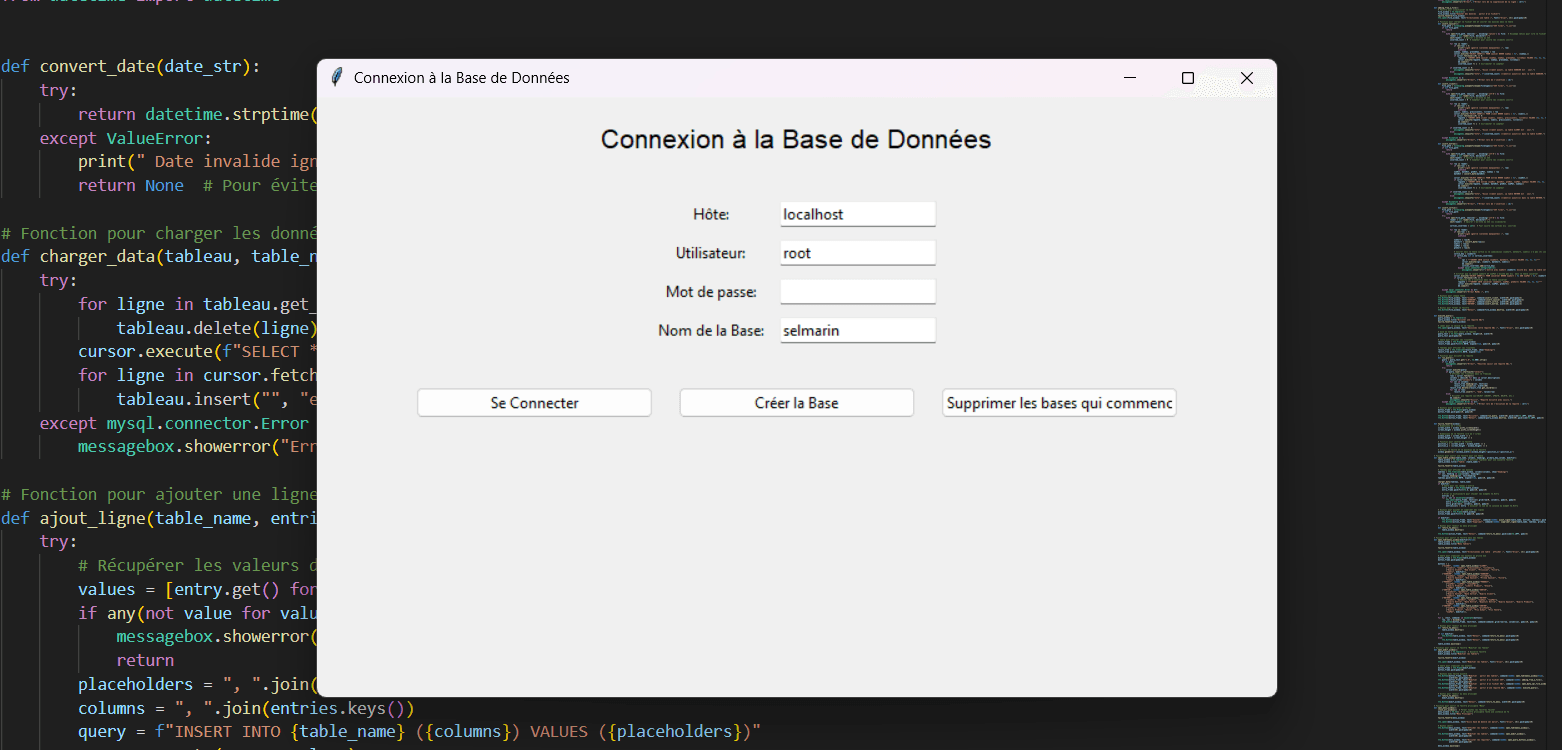This screenshot has height=750, width=1562.
Task: Click the INSERT INTO query line in editor
Action: coord(420,732)
